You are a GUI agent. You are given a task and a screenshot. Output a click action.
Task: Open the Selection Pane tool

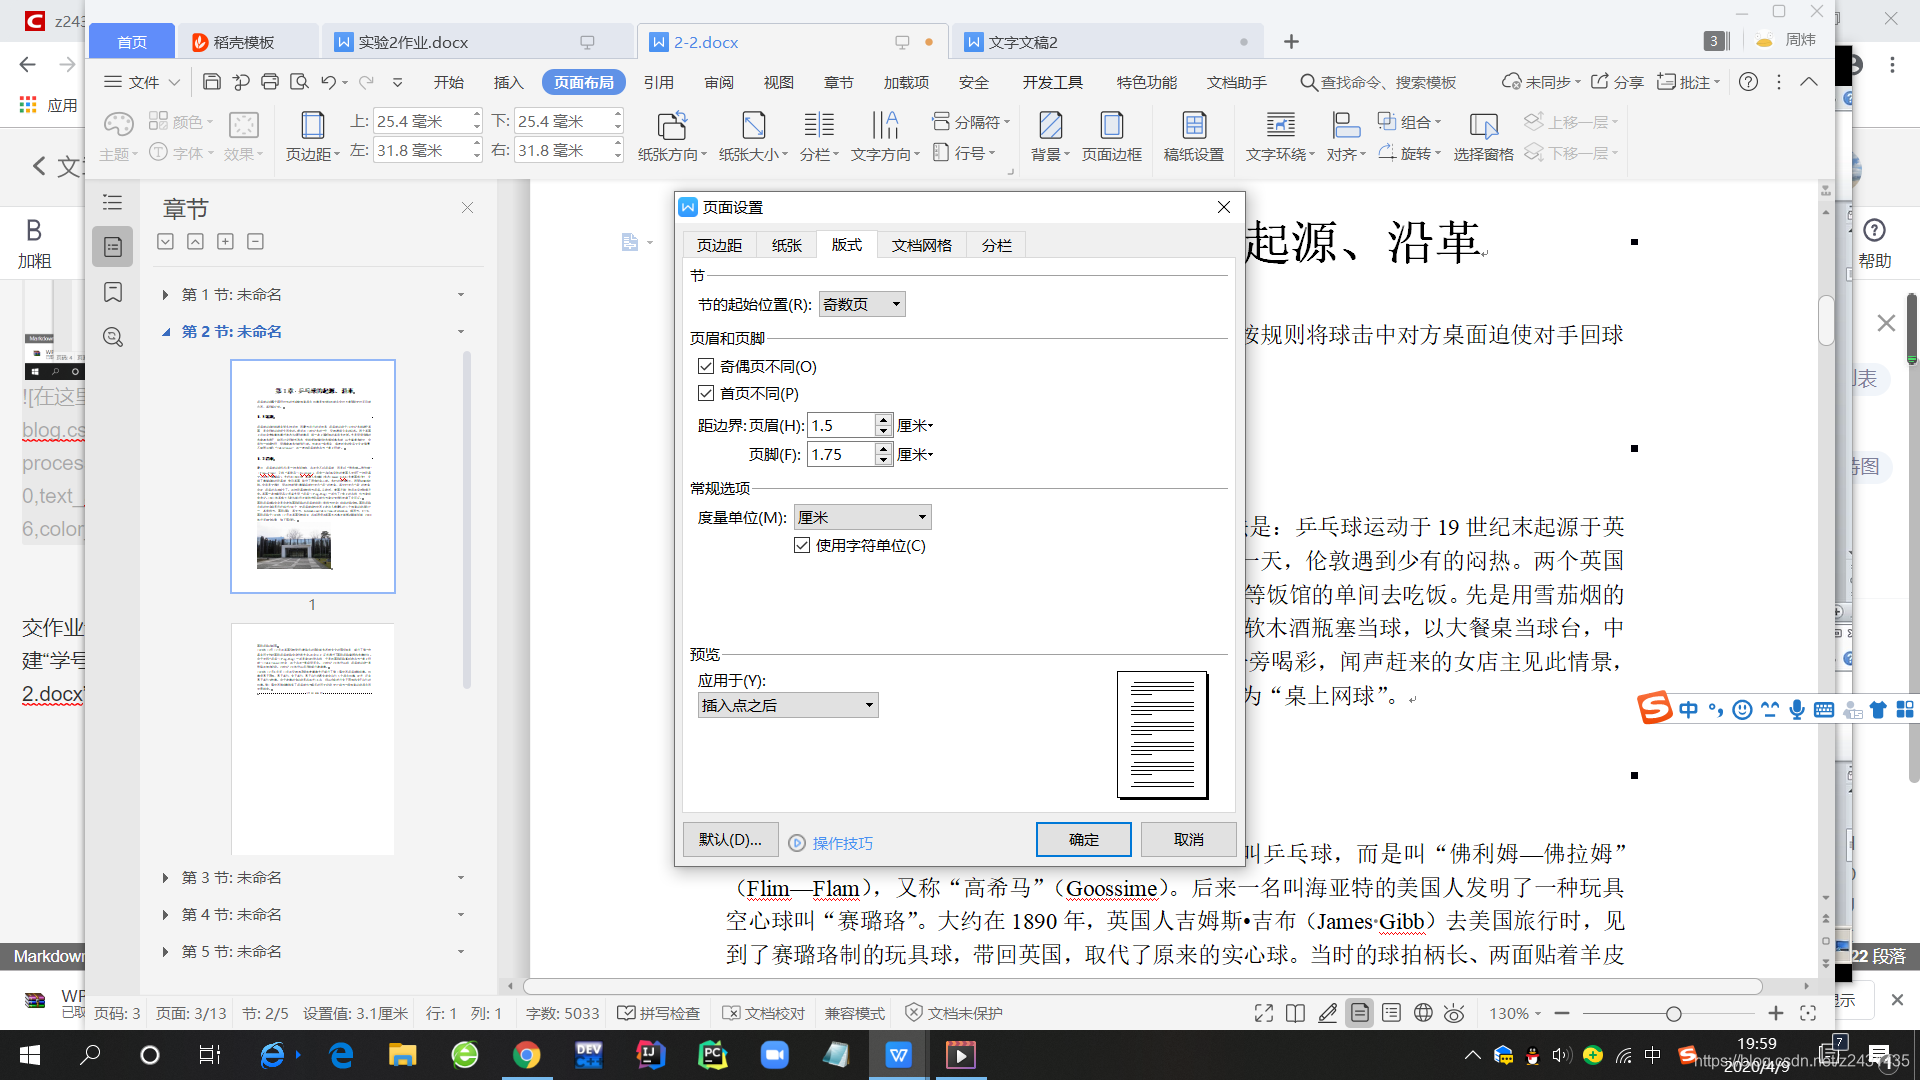click(x=1483, y=135)
